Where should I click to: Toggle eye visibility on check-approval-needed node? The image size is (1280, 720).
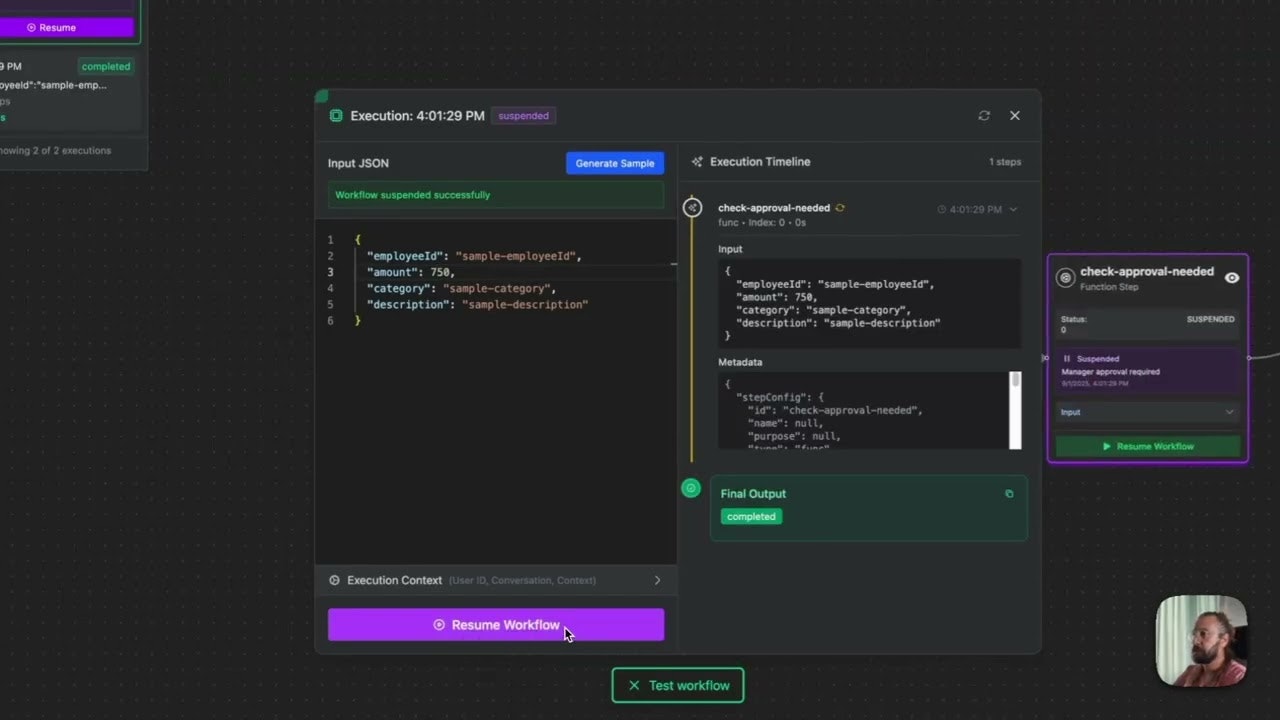1232,278
